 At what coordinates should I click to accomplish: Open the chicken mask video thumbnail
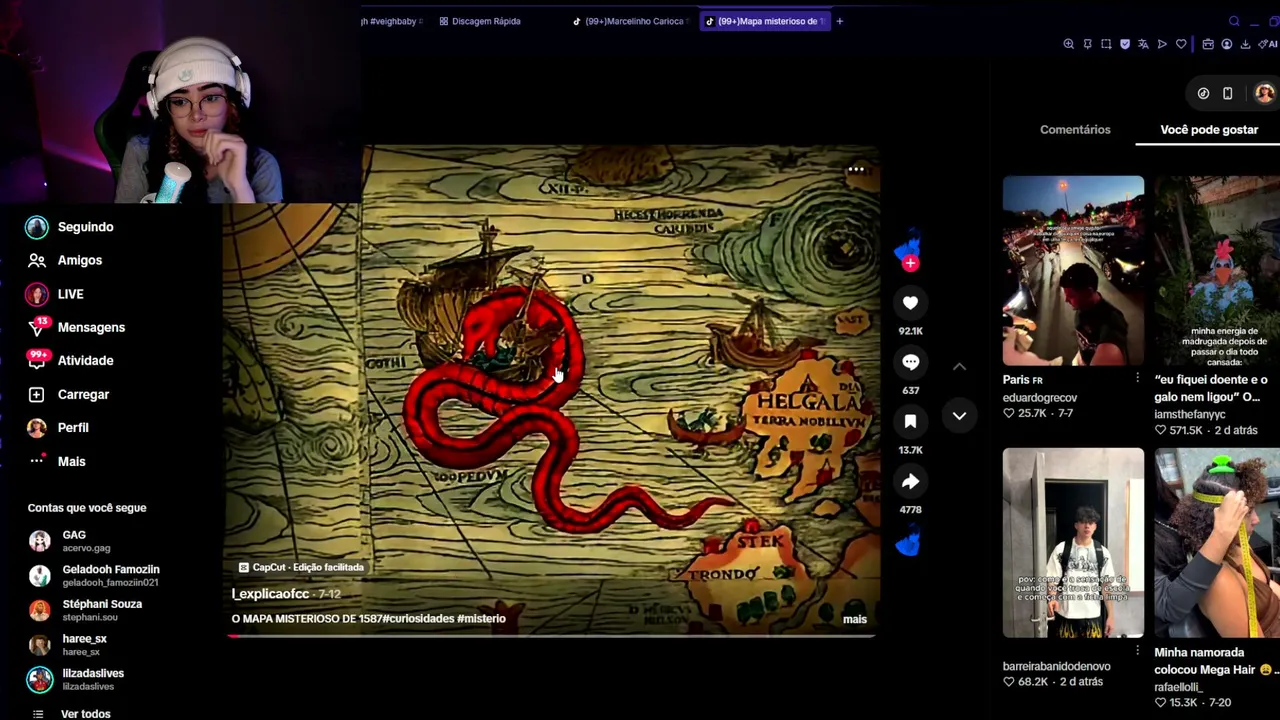(1217, 271)
